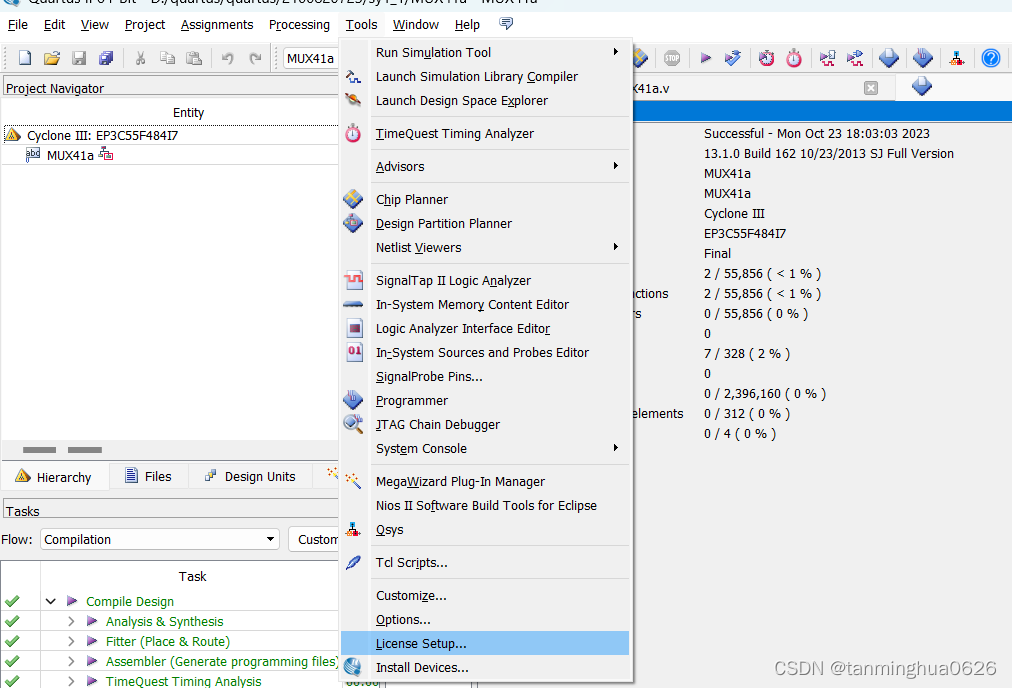Open the Window menu
The width and height of the screenshot is (1012, 688).
coord(416,25)
